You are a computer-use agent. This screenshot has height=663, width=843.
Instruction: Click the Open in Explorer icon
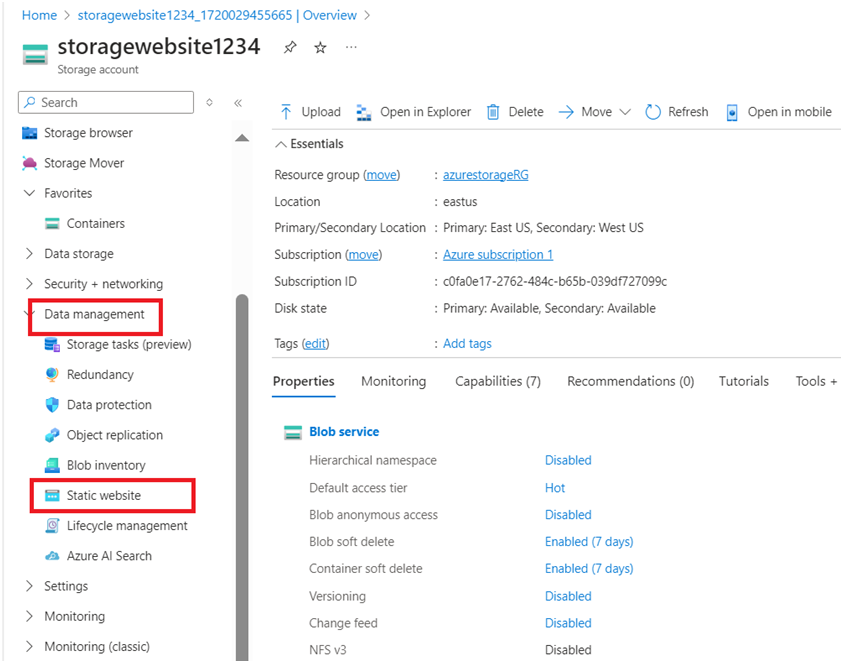click(x=364, y=112)
